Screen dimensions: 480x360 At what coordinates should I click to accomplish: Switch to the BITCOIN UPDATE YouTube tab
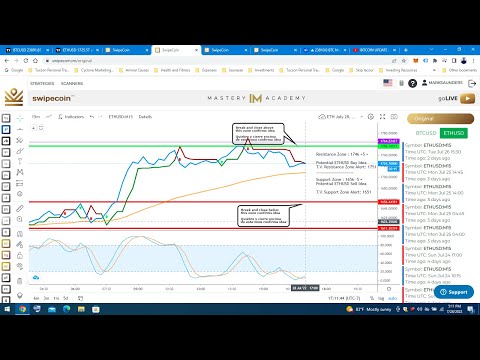click(x=374, y=50)
